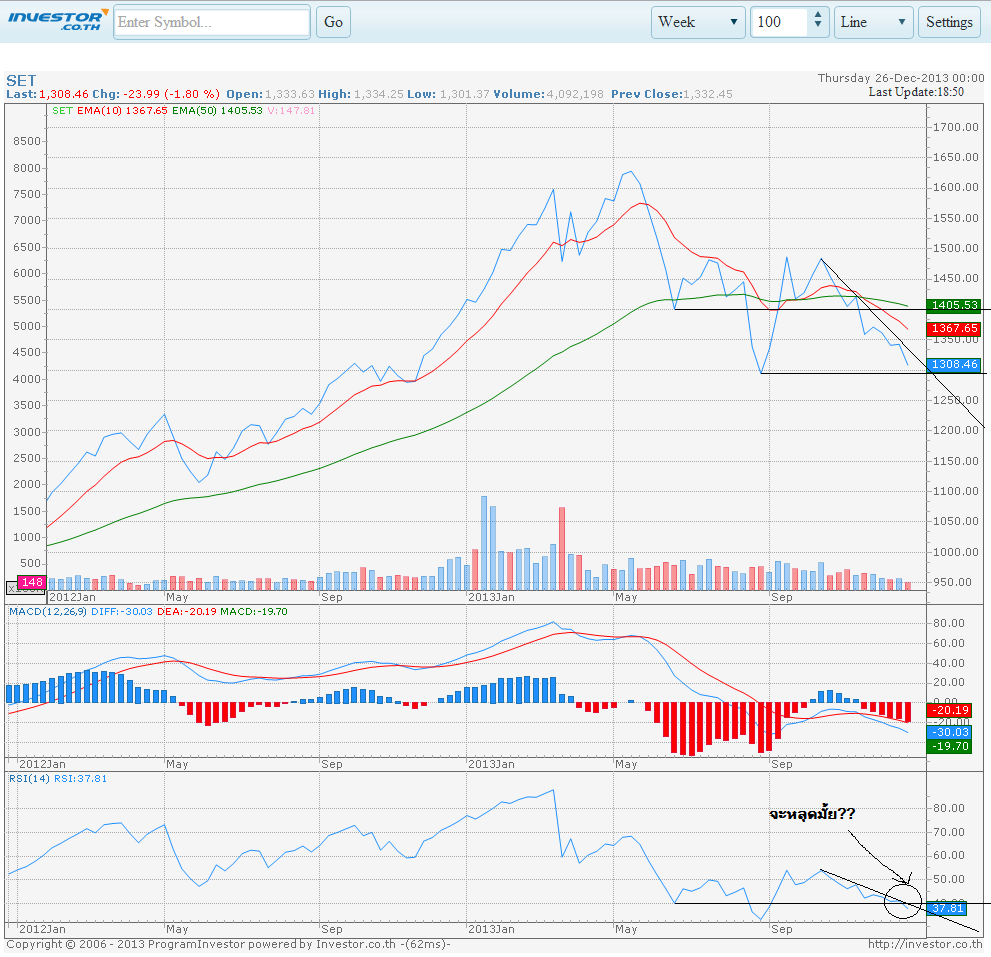Viewport: 991px width, 957px height.
Task: Click the red 1367.65 price tag
Action: [954, 328]
